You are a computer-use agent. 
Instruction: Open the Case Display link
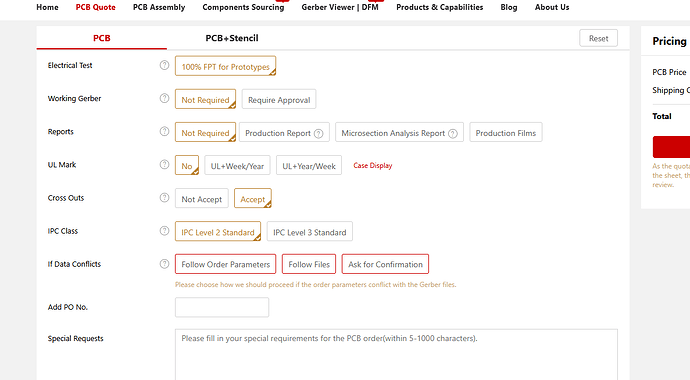373,165
